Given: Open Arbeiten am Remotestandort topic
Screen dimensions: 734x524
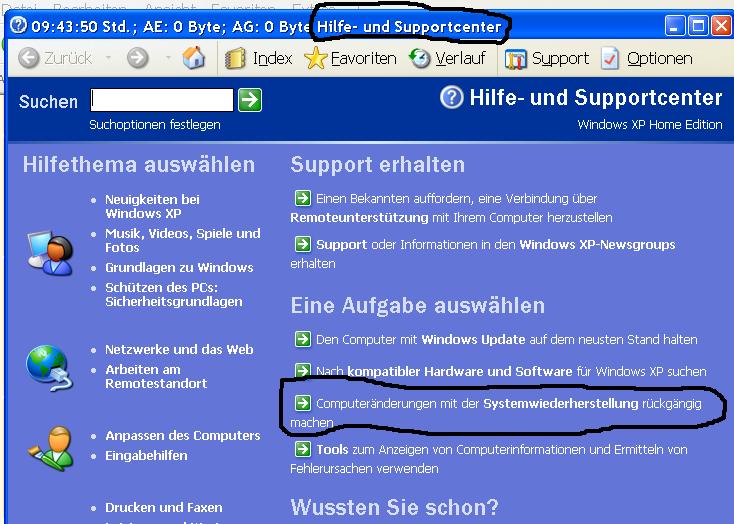Looking at the screenshot, I should click(156, 376).
